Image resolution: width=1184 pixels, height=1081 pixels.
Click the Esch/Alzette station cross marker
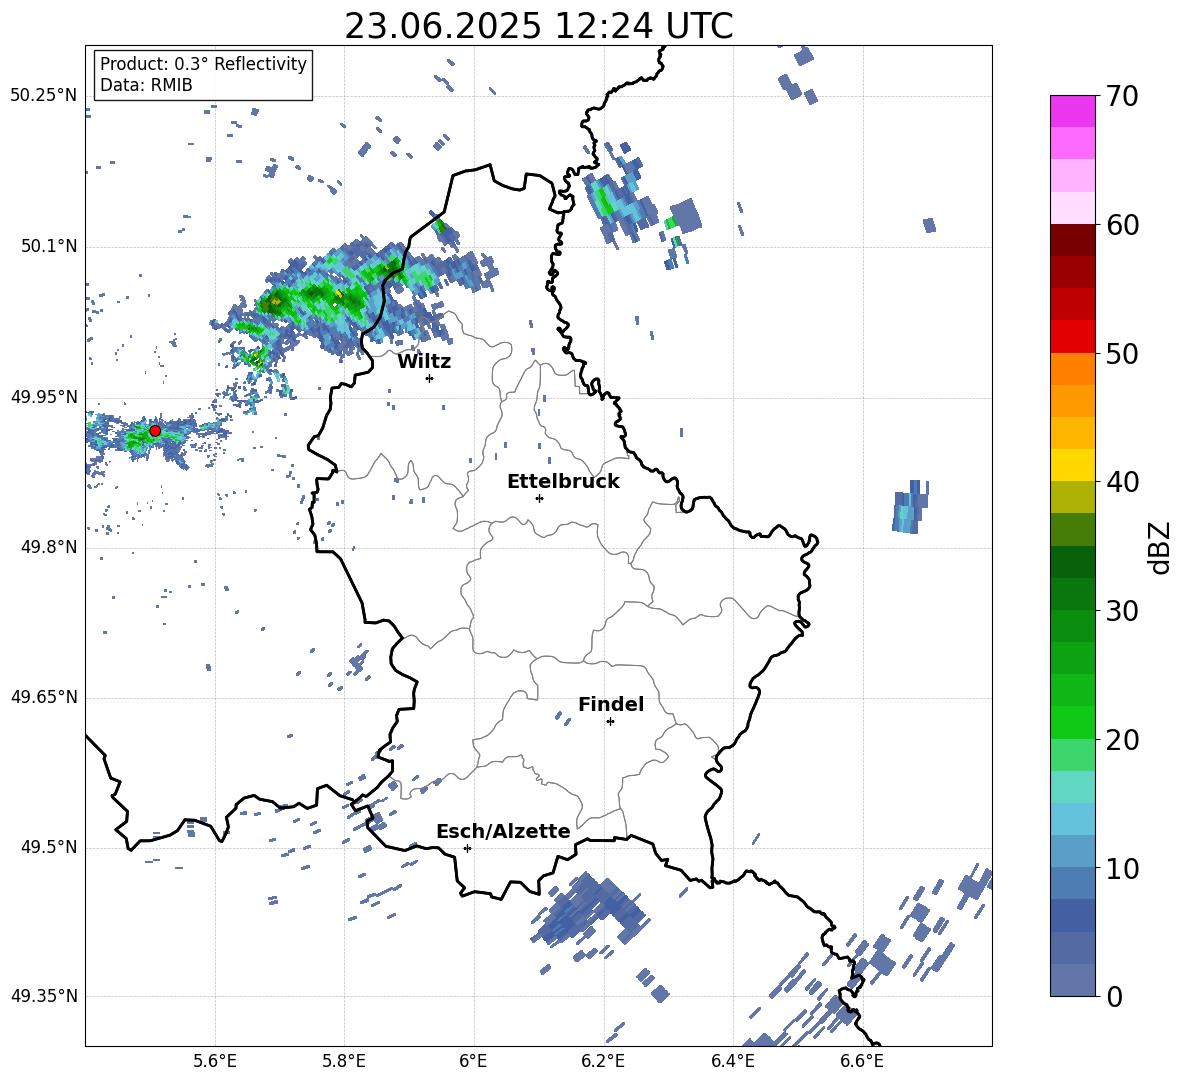[467, 848]
